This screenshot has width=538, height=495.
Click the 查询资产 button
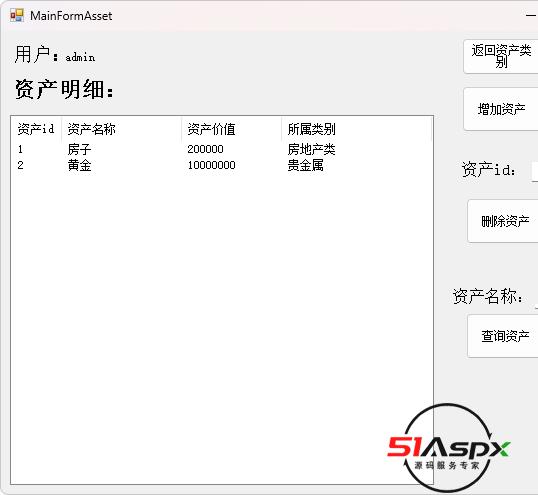(503, 336)
